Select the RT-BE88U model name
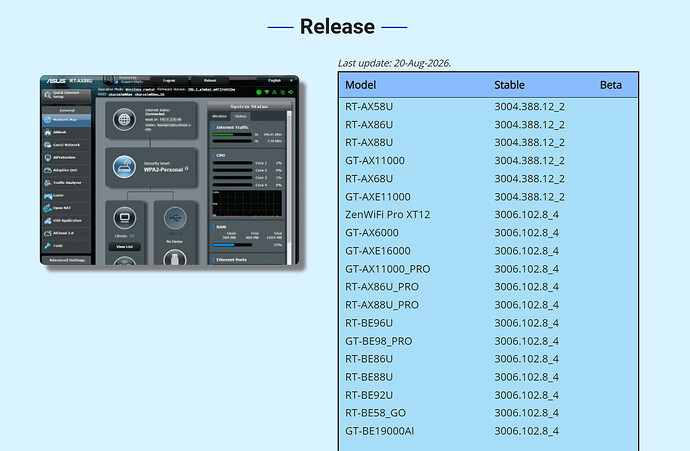Viewport: 690px width, 451px height. point(369,377)
